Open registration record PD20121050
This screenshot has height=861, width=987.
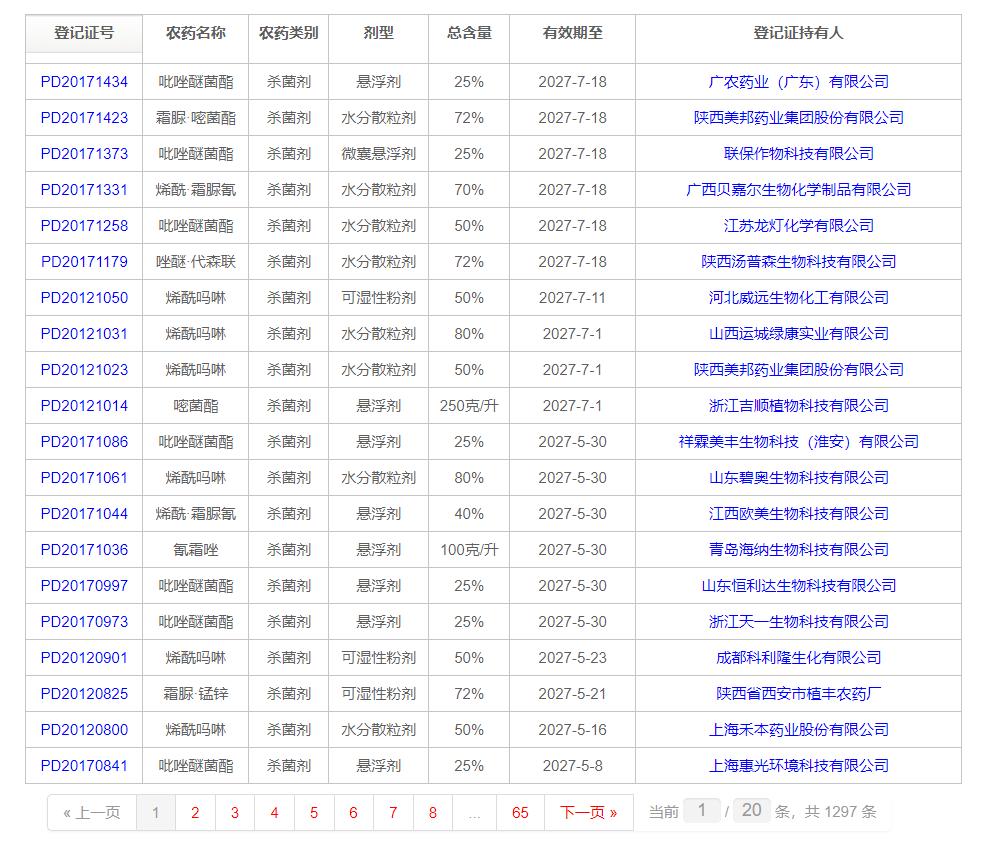pyautogui.click(x=81, y=298)
